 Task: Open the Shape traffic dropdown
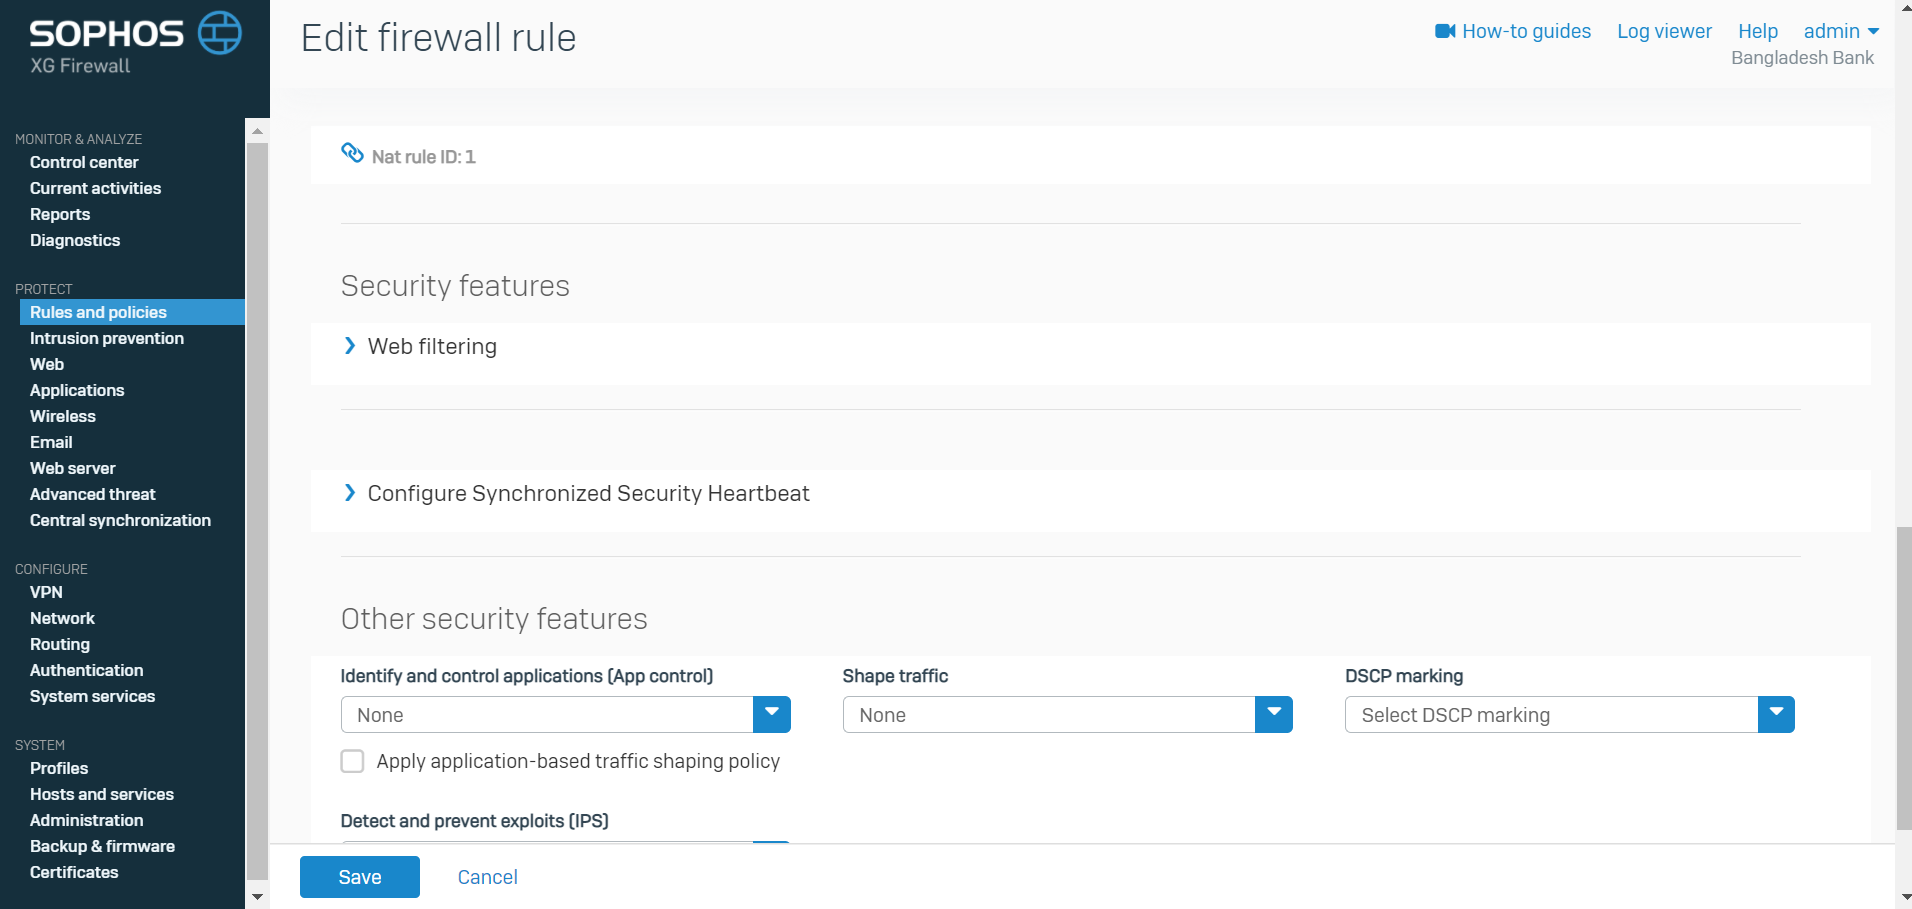point(1273,714)
